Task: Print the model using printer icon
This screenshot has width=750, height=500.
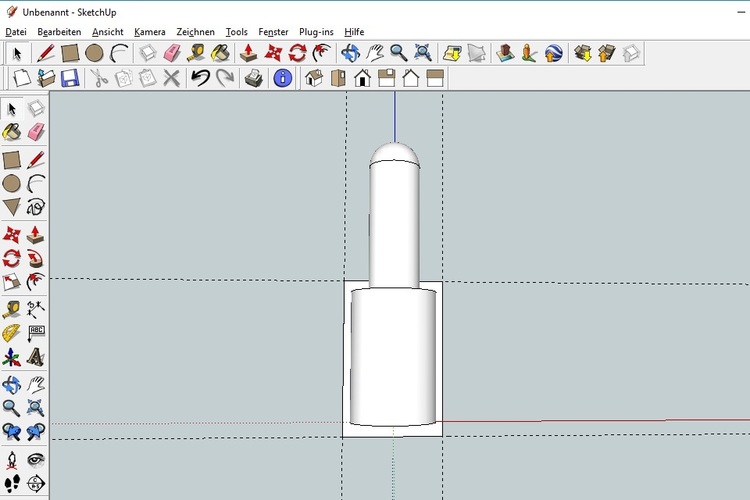Action: pos(254,78)
